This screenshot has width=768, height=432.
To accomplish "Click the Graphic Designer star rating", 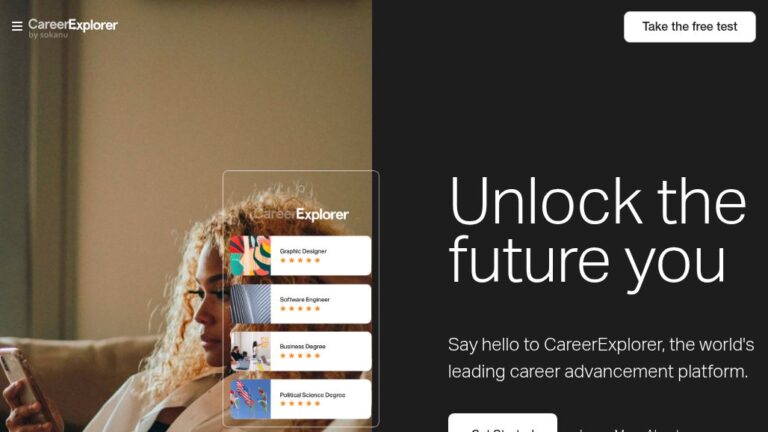I will coord(300,260).
